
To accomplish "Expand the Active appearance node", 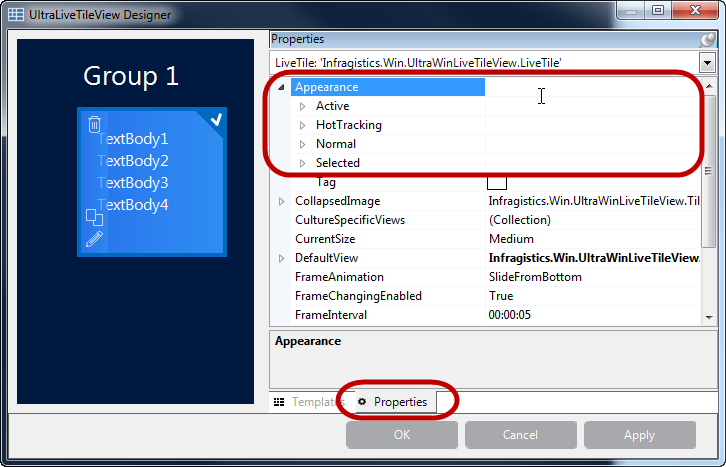I will 303,106.
